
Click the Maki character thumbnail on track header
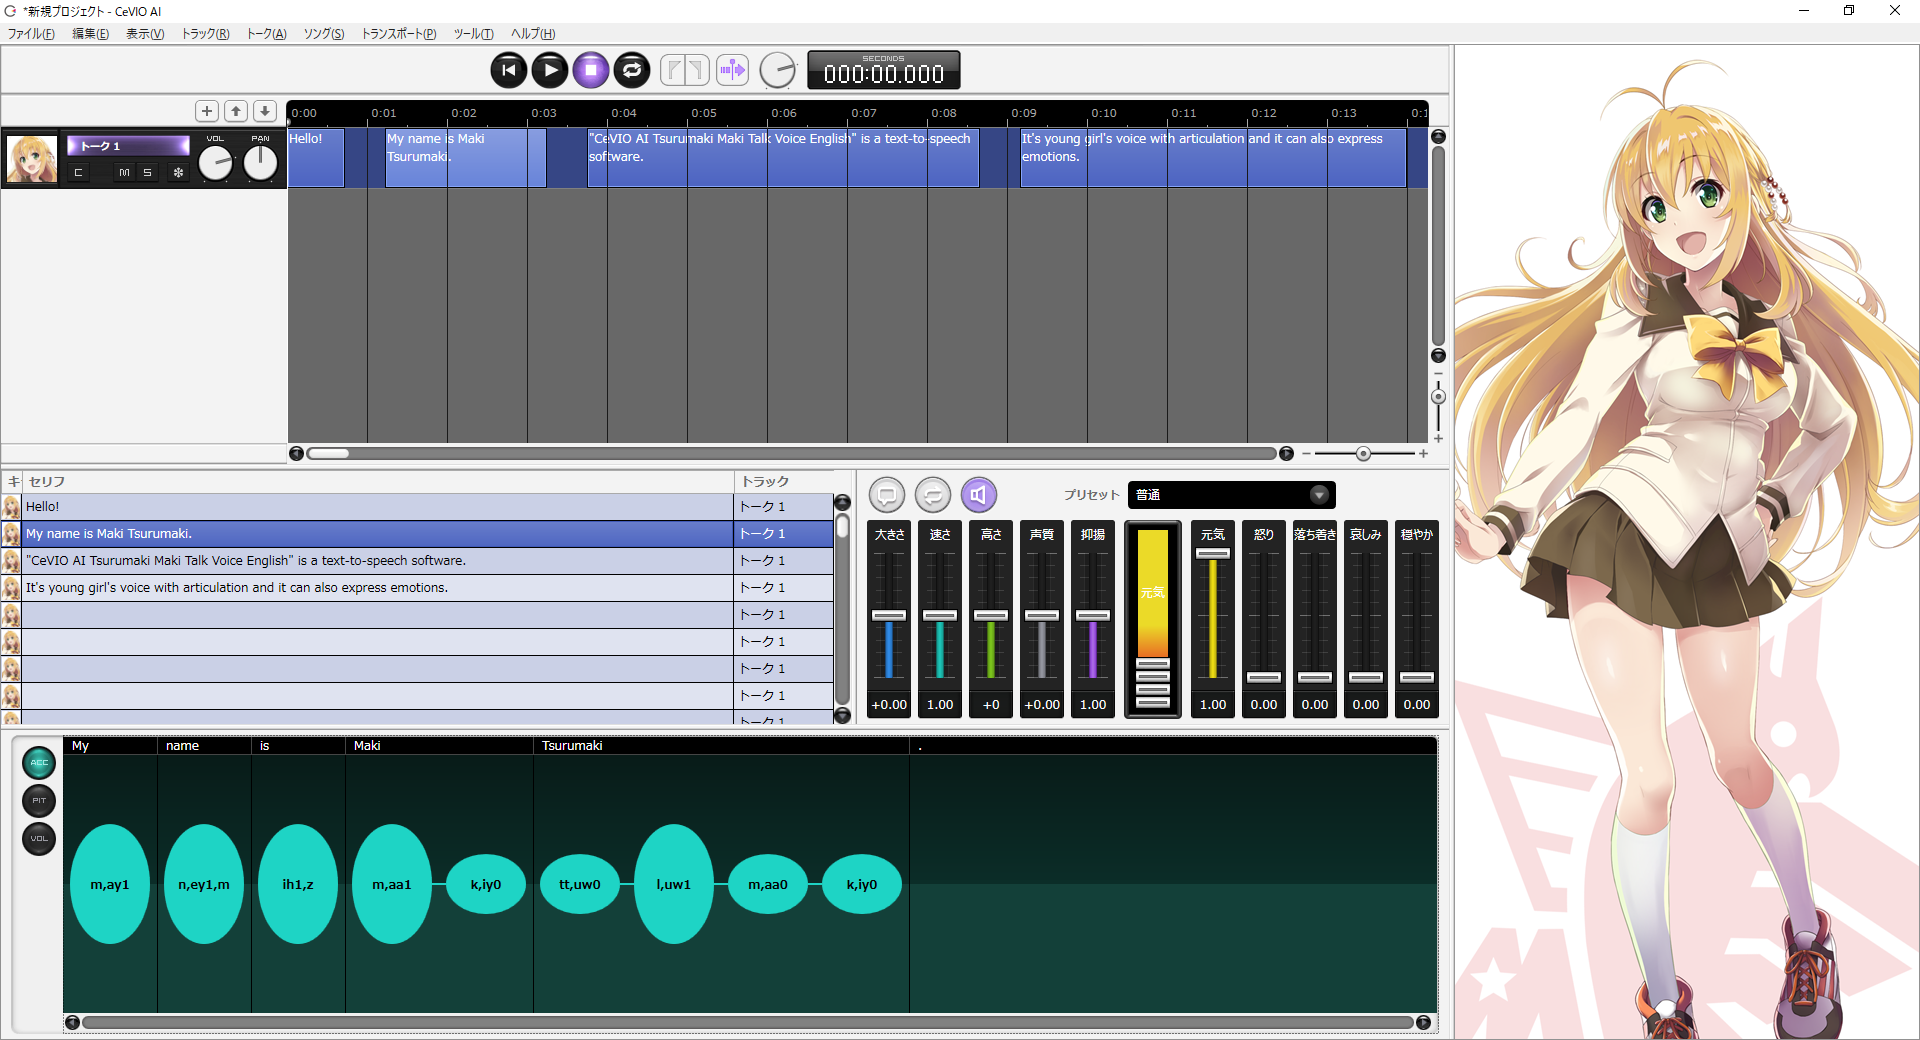[x=32, y=159]
